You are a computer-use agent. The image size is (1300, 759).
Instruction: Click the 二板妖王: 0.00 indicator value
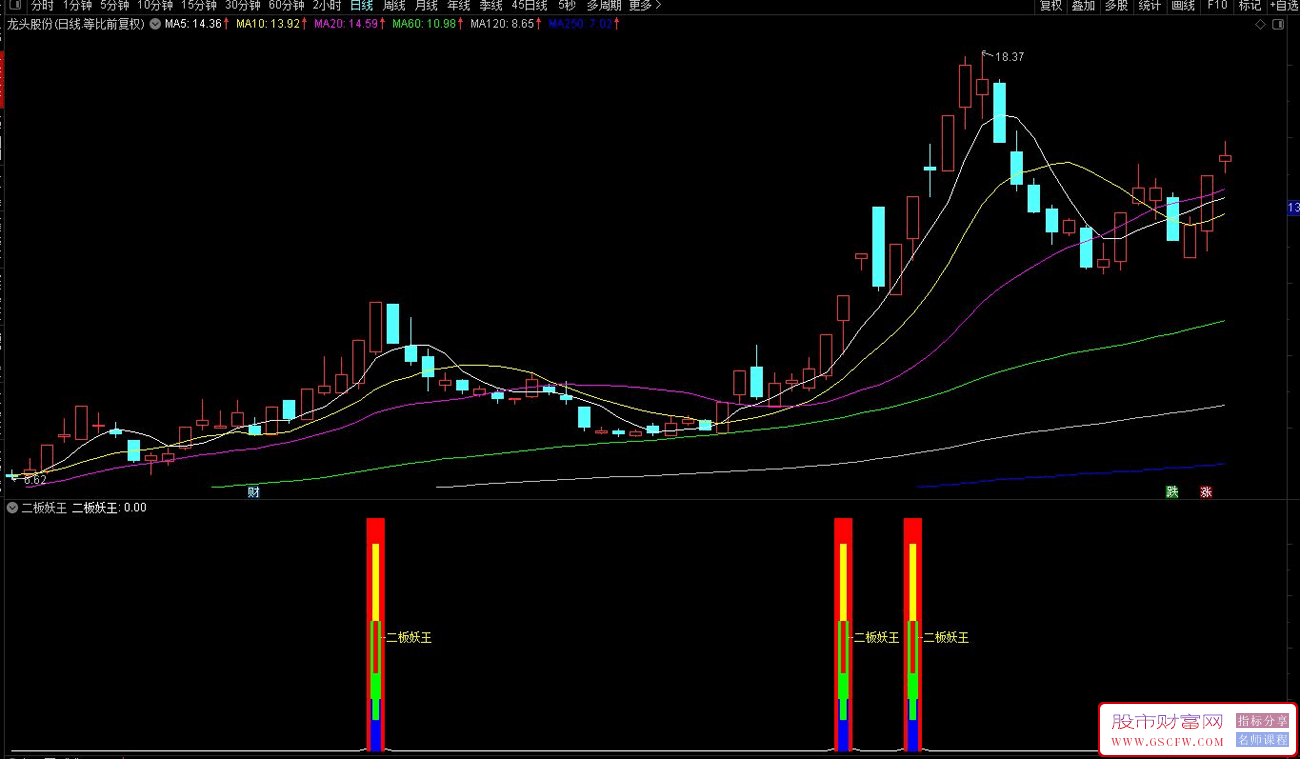[109, 508]
